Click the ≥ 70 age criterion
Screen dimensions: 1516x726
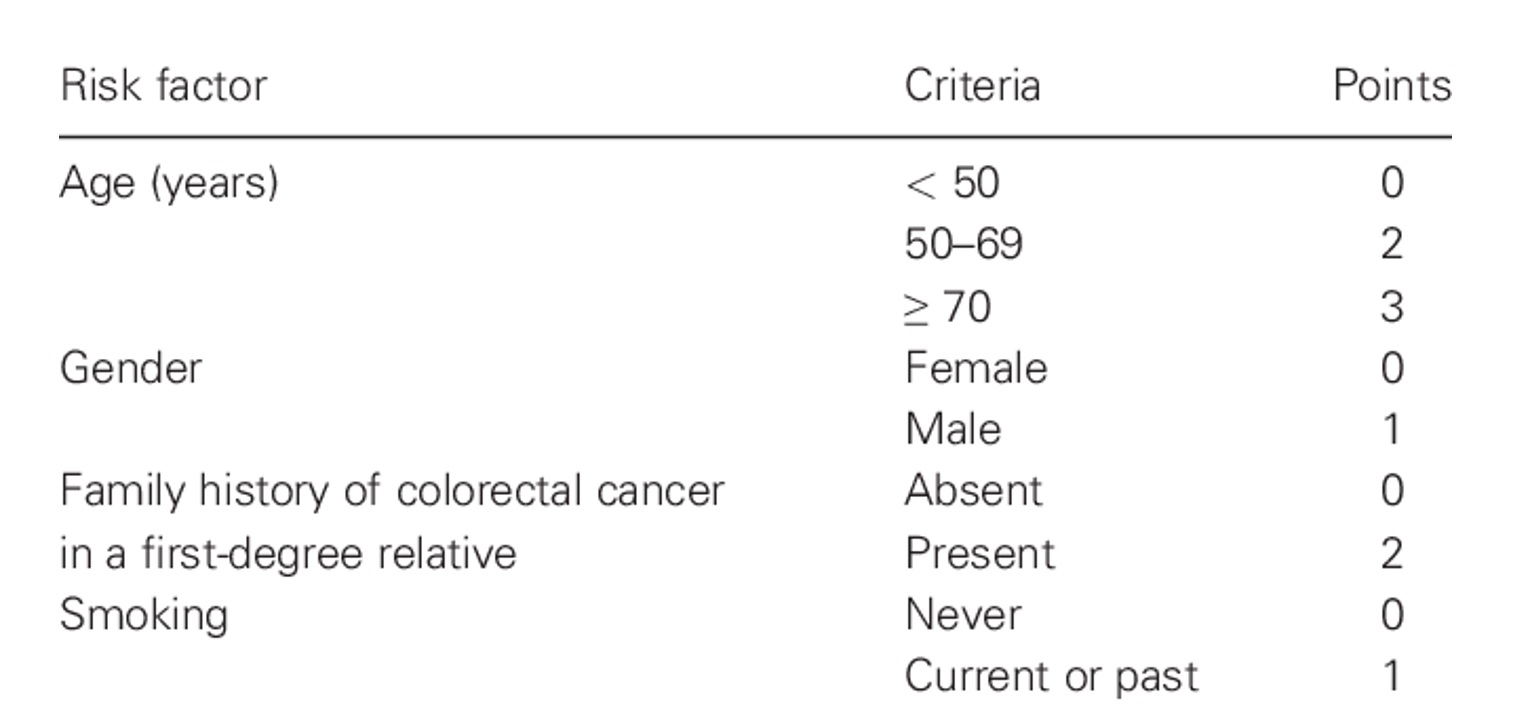[x=947, y=307]
